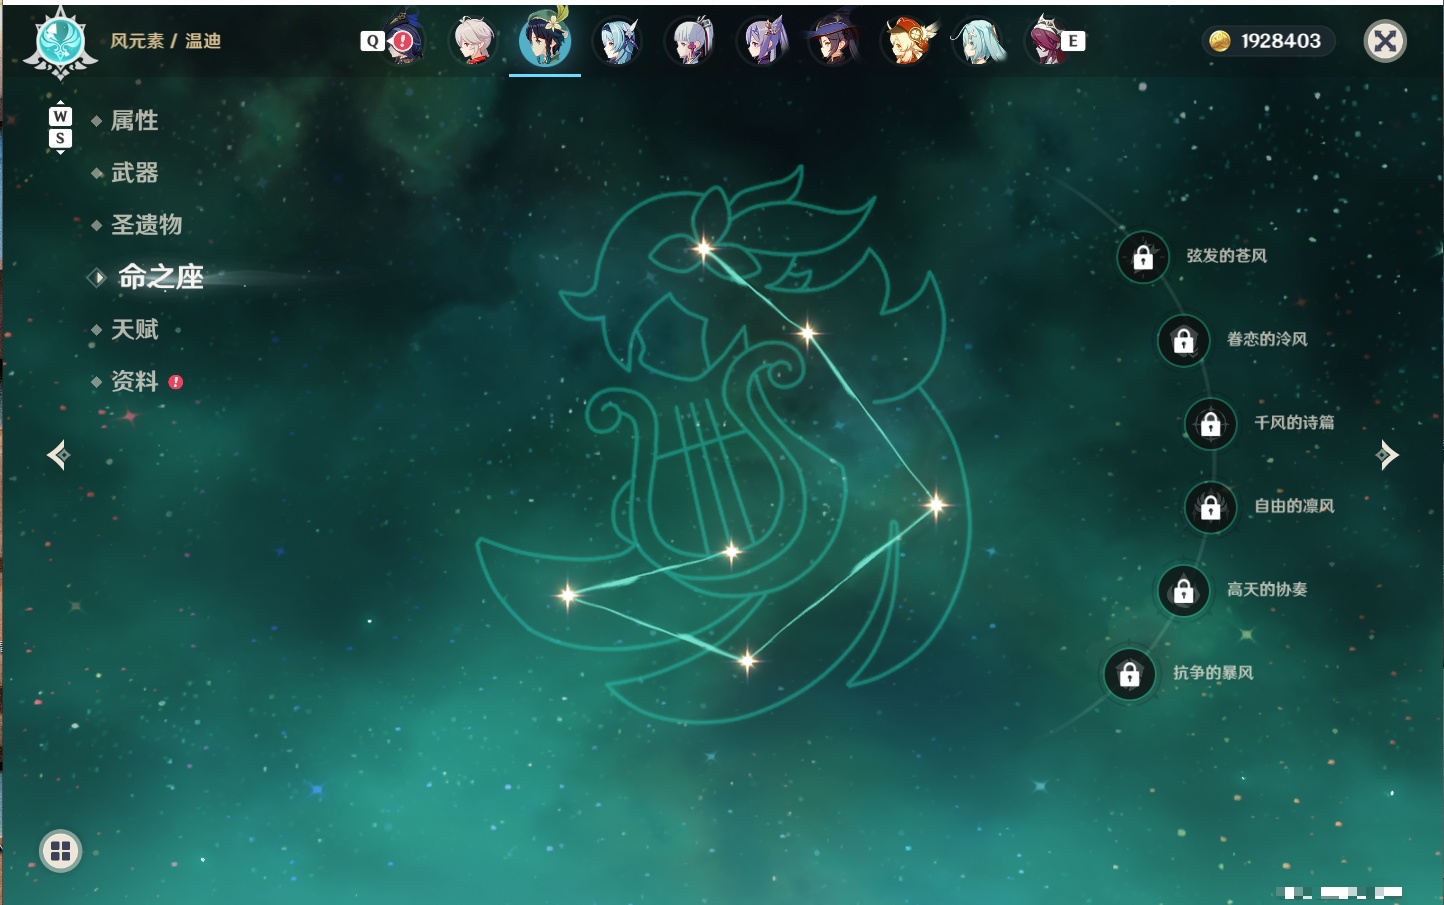Screen dimensions: 1444x905
Task: Go to previous character with left arrow
Action: (59, 455)
